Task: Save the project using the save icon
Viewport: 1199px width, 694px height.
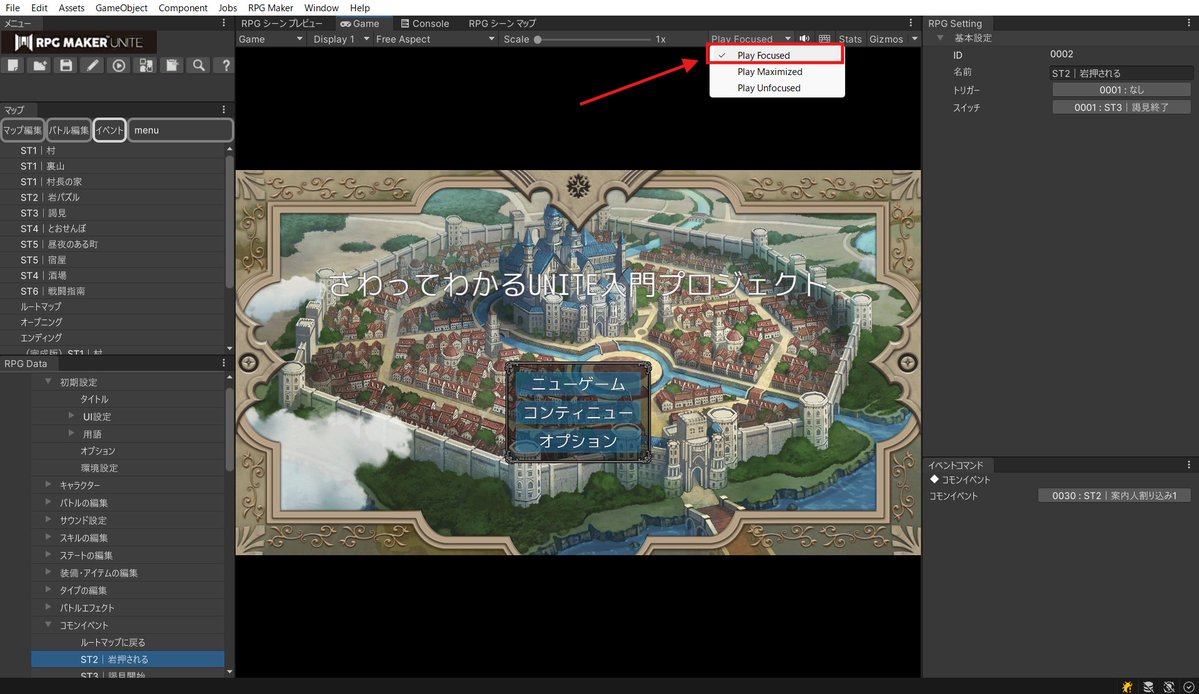Action: (x=66, y=65)
